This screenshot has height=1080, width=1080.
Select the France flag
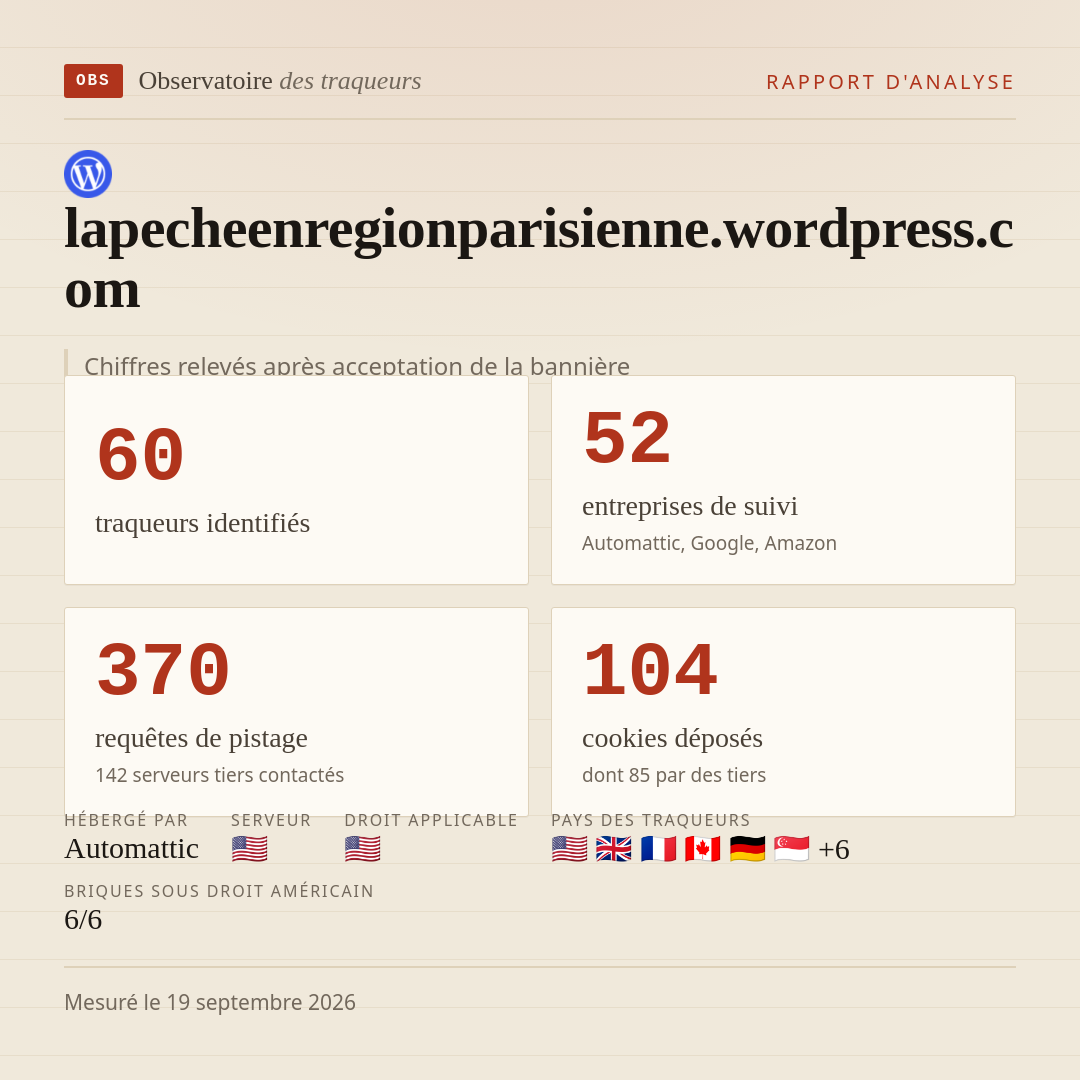coord(658,849)
